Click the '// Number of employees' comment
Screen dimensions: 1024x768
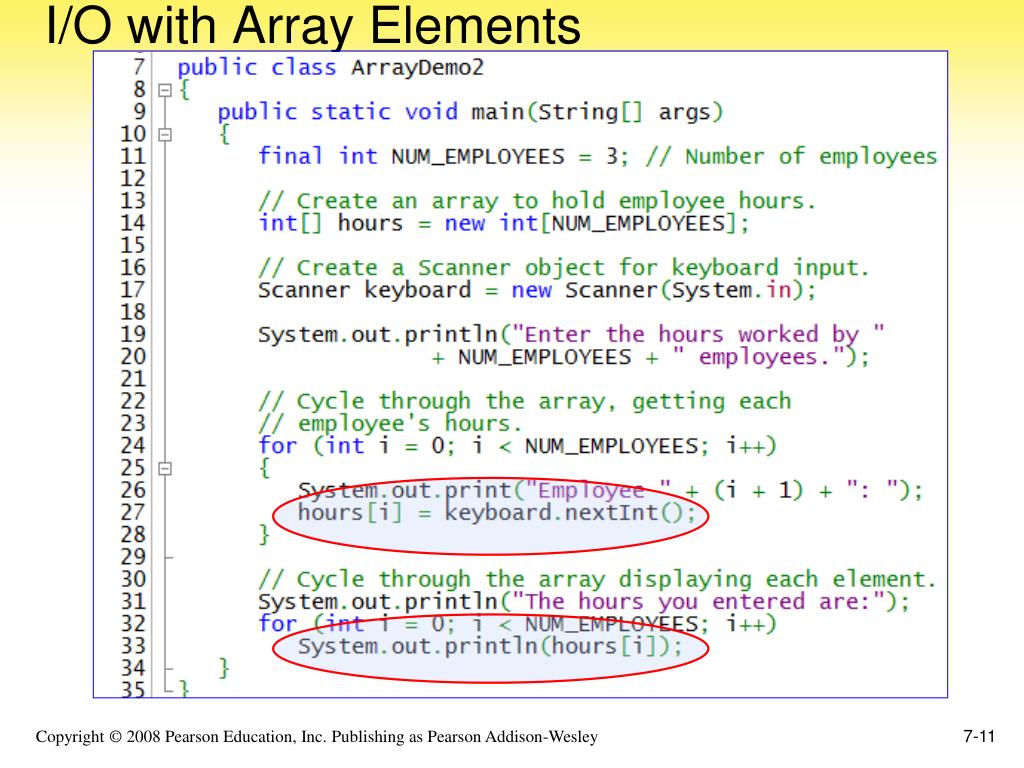point(792,157)
